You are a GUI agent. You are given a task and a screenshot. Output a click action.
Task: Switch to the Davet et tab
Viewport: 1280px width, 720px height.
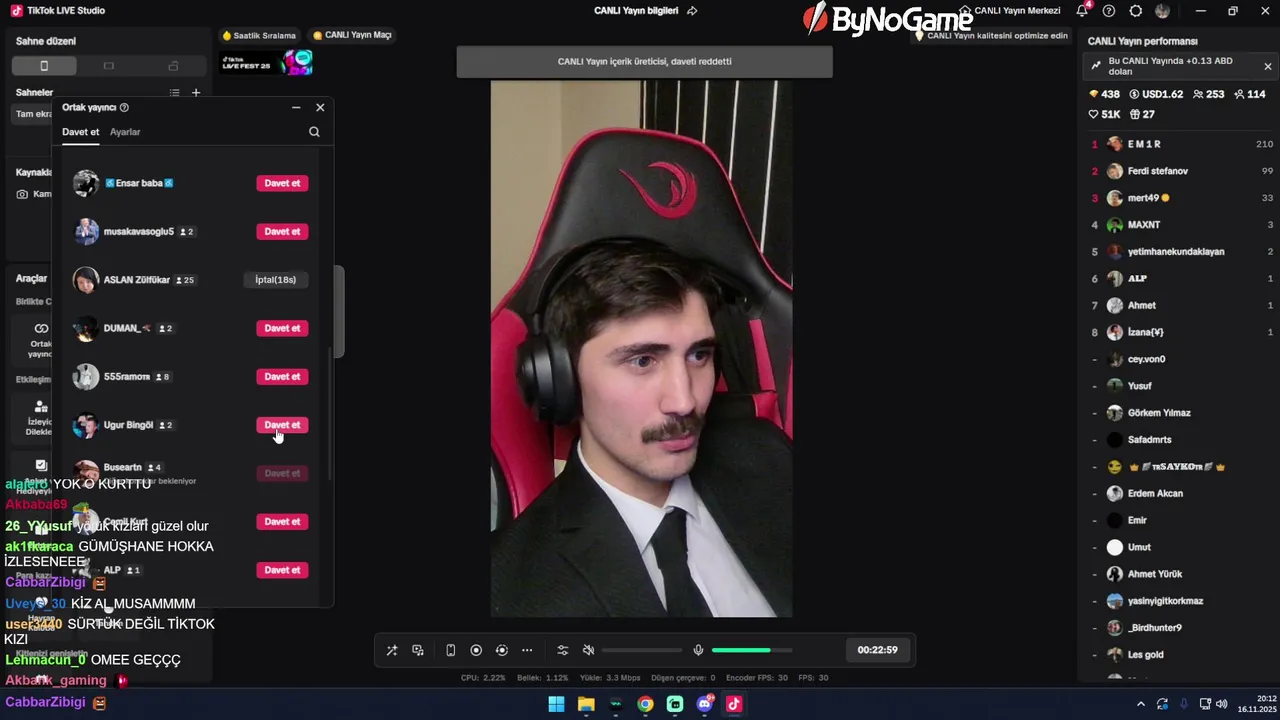click(81, 132)
